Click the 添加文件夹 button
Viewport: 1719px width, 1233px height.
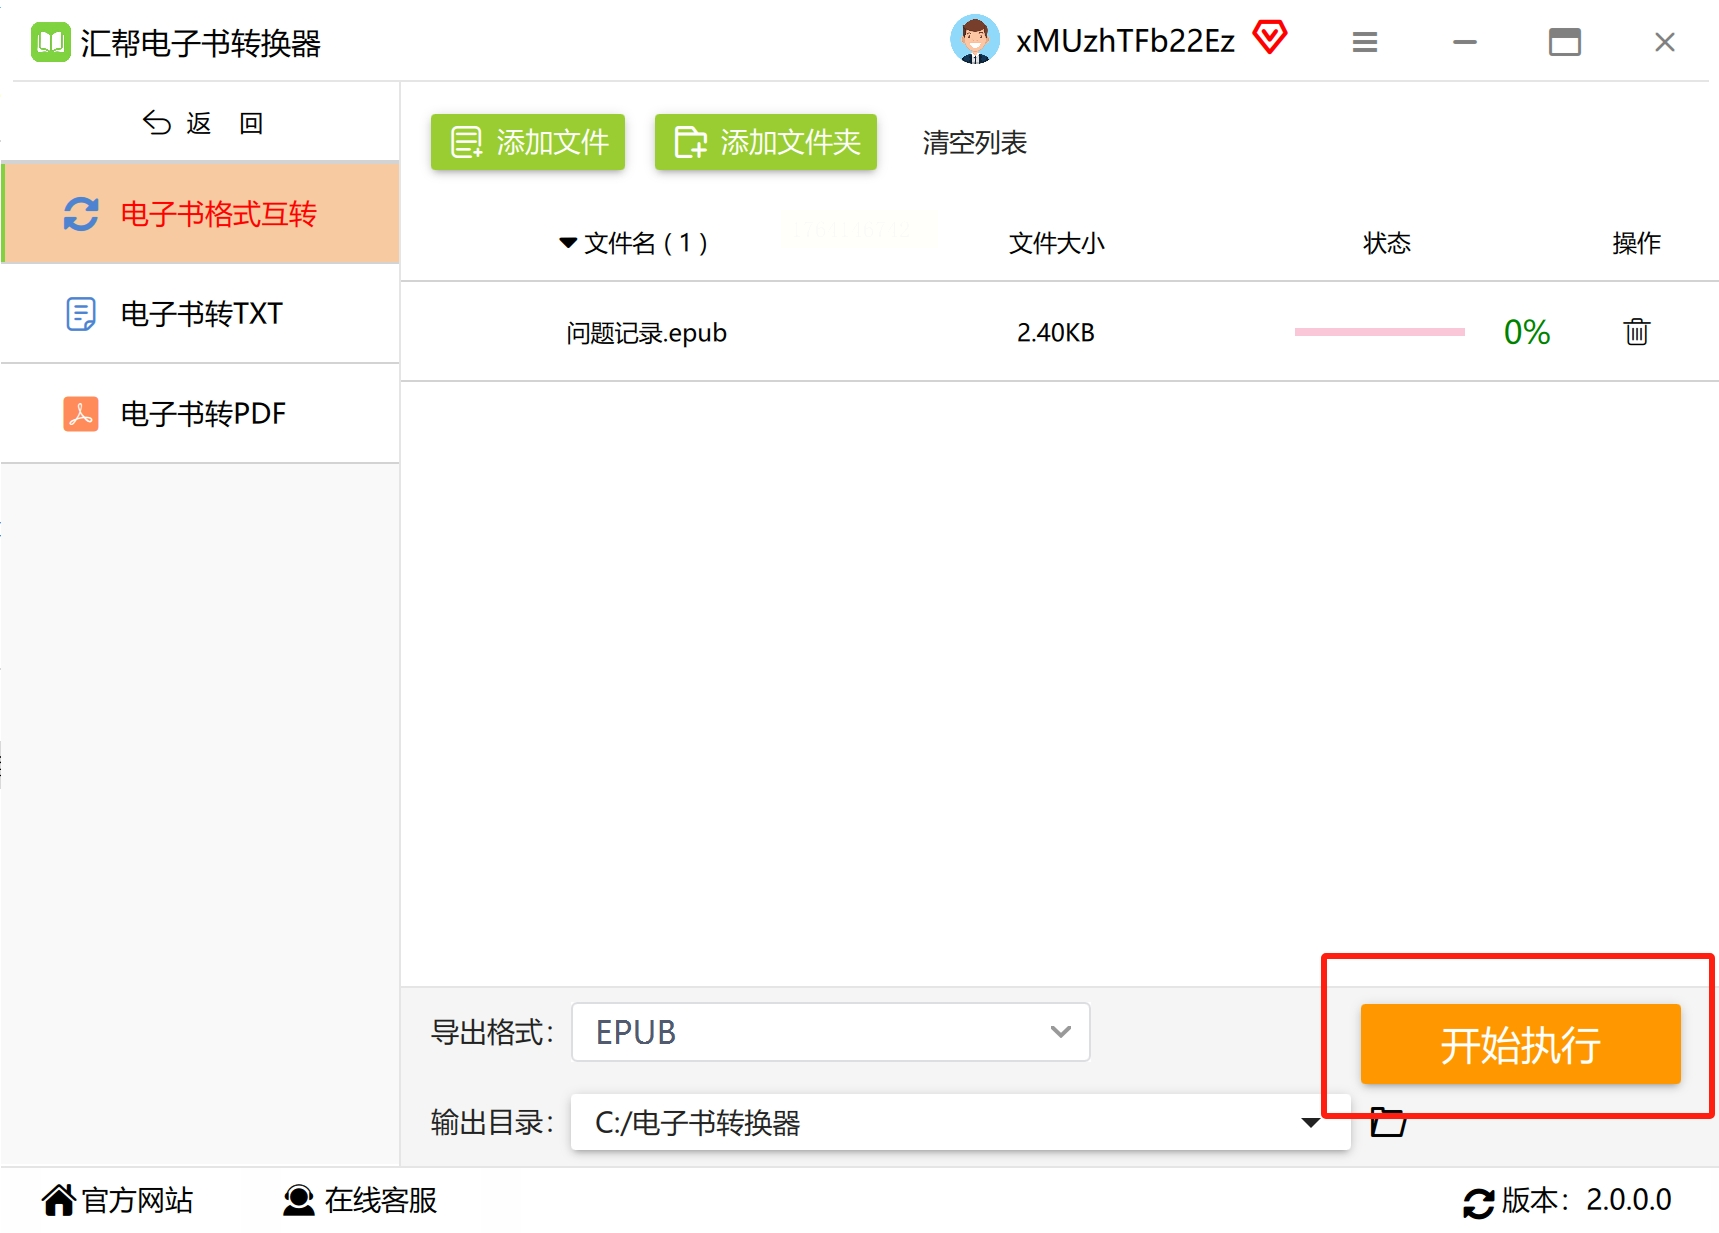point(766,142)
